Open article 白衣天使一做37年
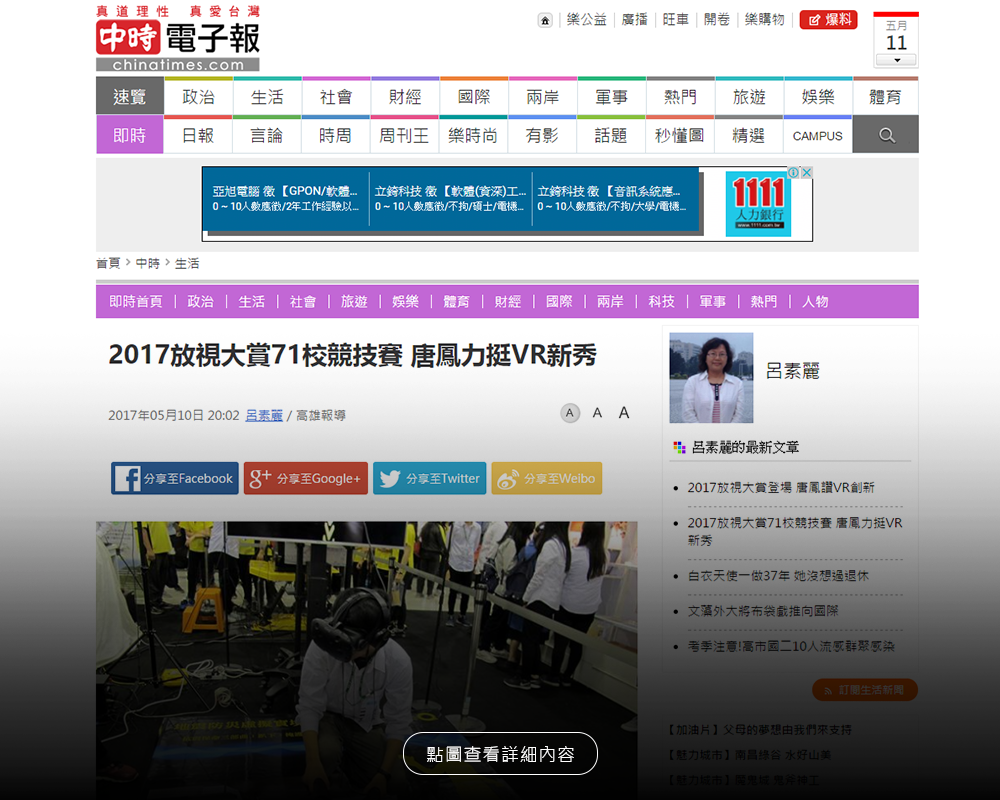This screenshot has width=1000, height=800. pos(778,576)
